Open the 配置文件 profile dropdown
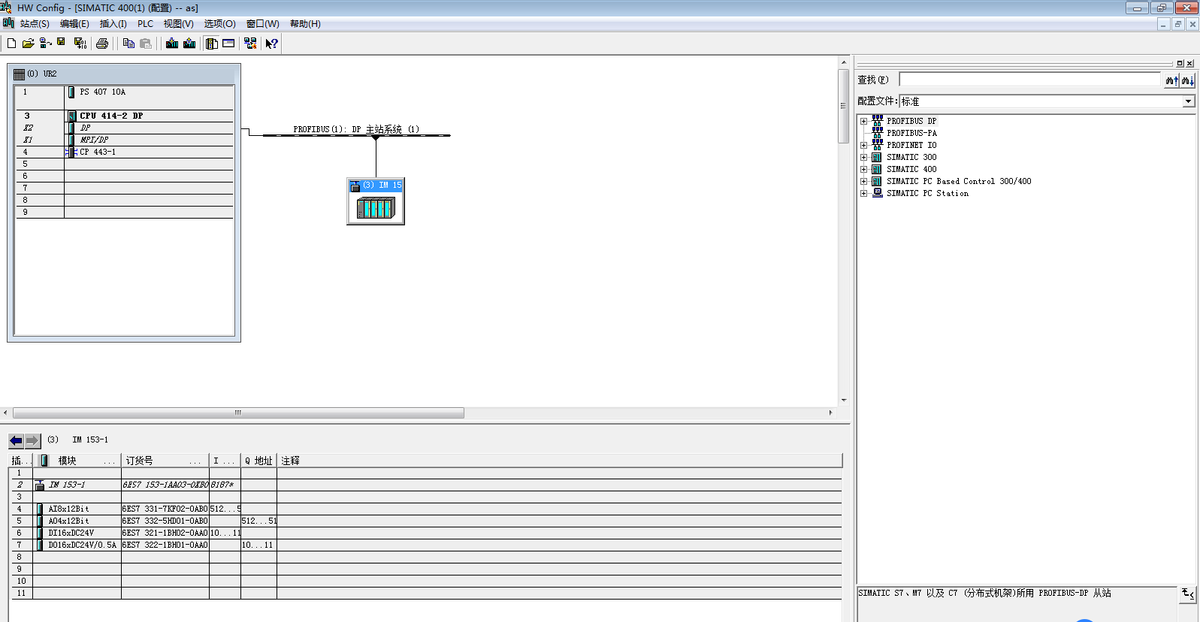The width and height of the screenshot is (1200, 622). 1189,101
